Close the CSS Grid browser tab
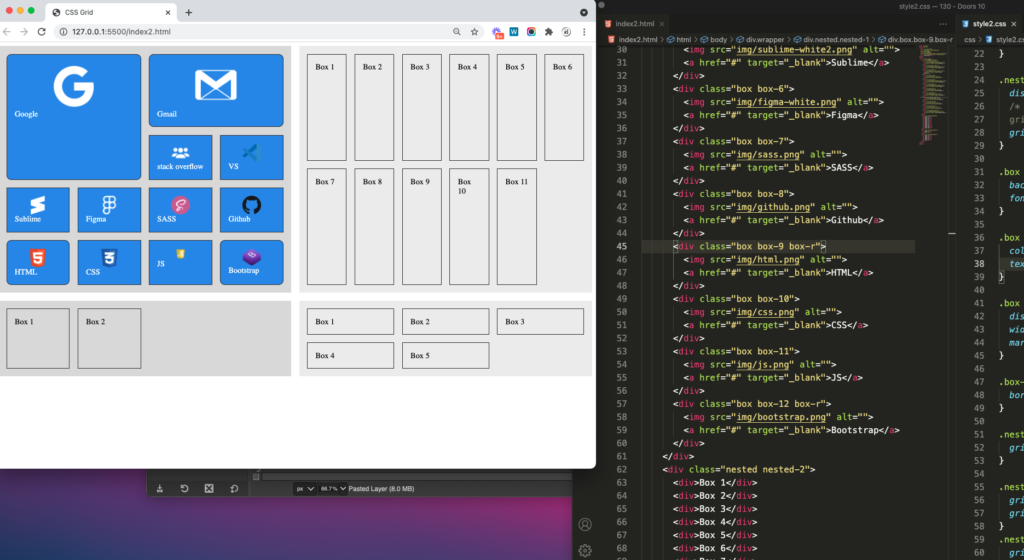 168,12
